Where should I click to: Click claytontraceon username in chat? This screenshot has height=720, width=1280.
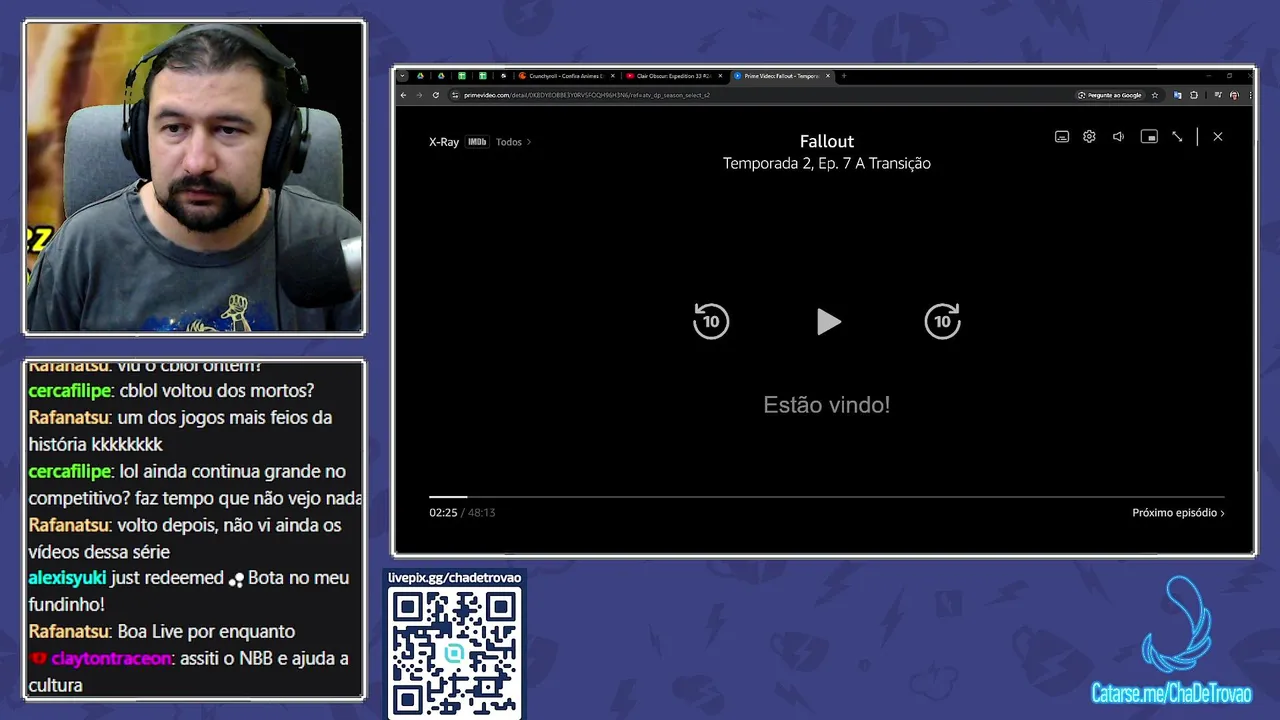111,659
